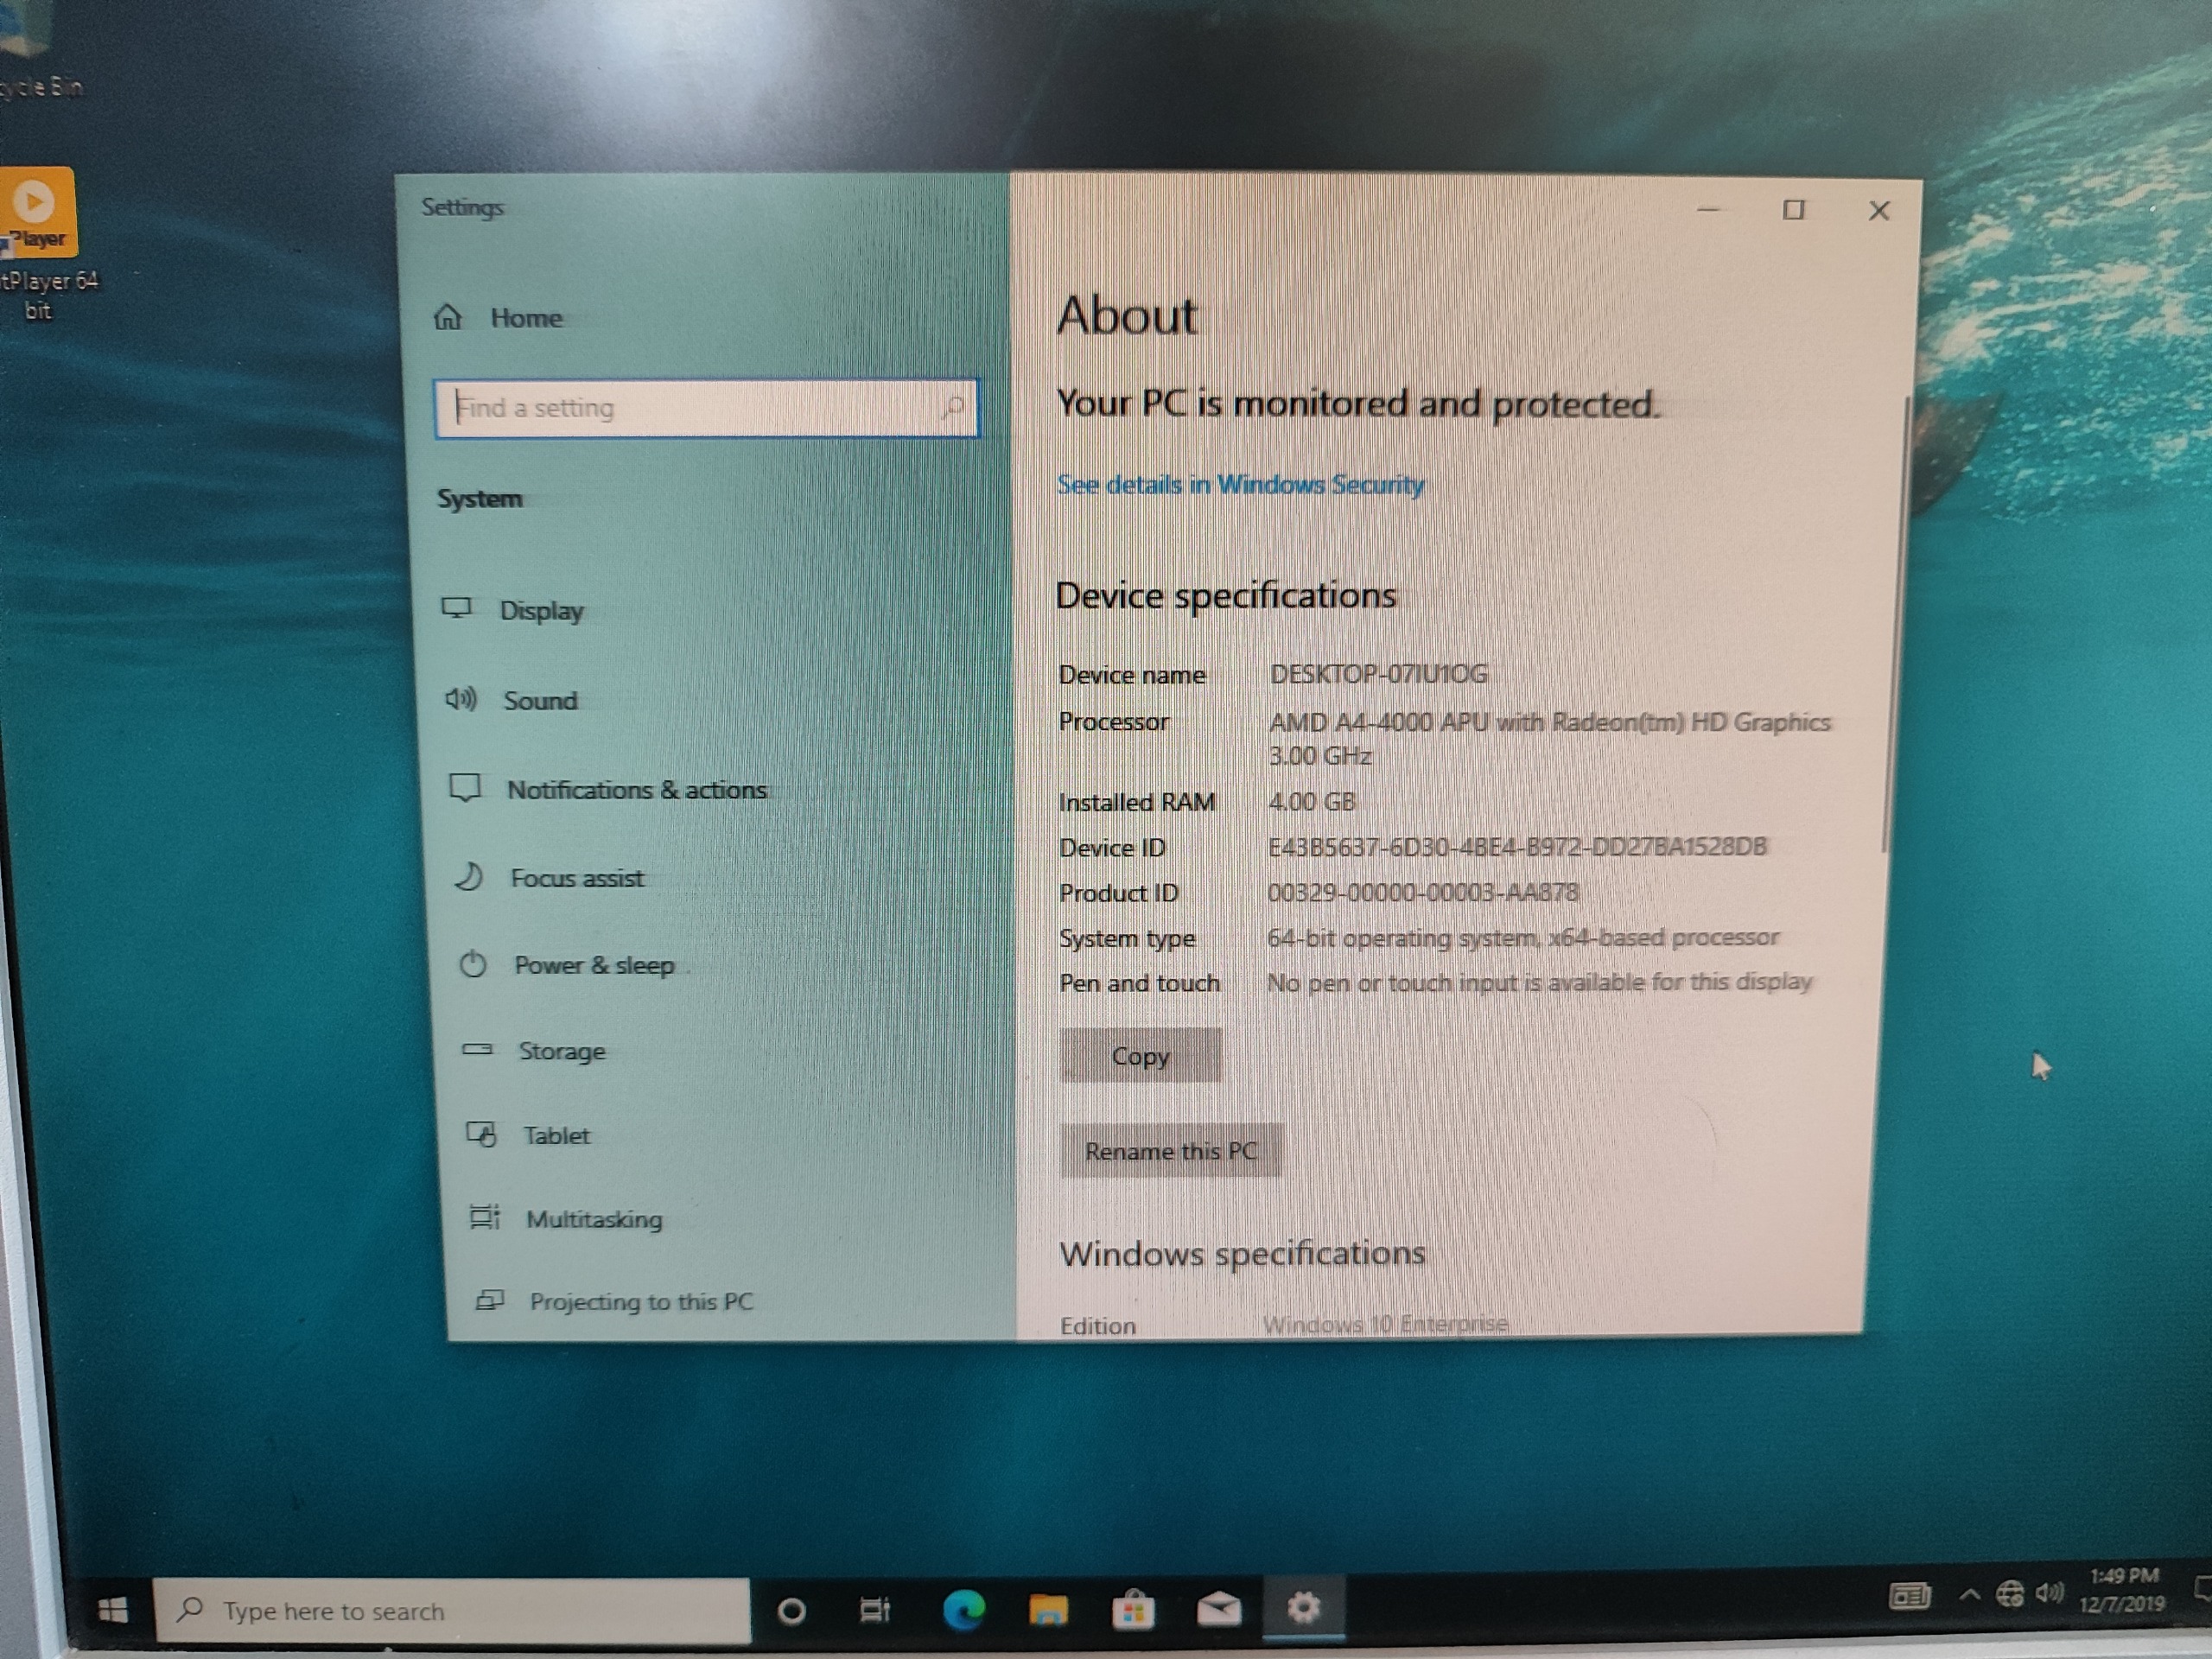This screenshot has height=1659, width=2212.
Task: Click the Display monitor icon
Action: 457,608
